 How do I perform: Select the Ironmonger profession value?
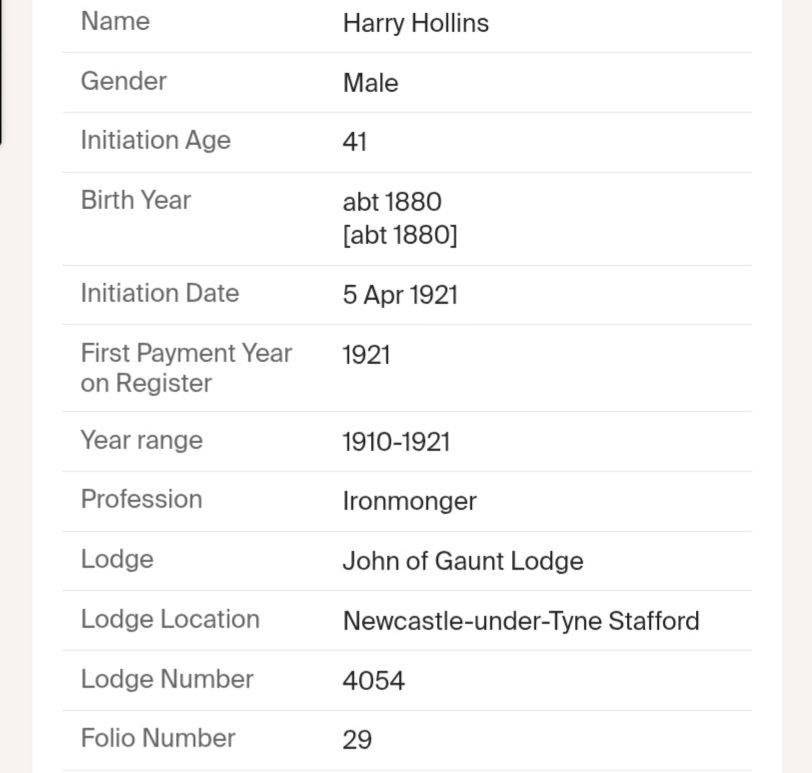pos(409,501)
